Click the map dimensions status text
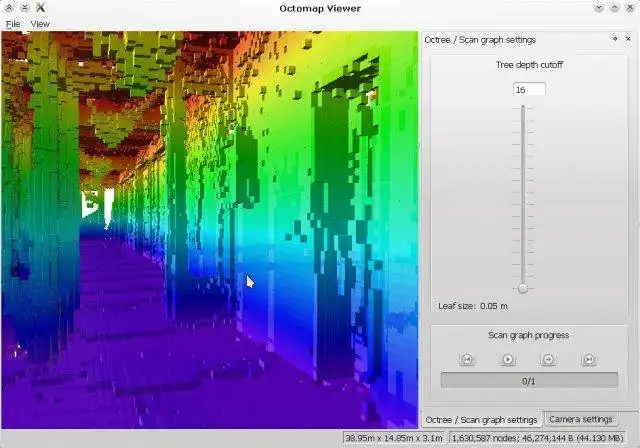The image size is (640, 448). click(394, 438)
